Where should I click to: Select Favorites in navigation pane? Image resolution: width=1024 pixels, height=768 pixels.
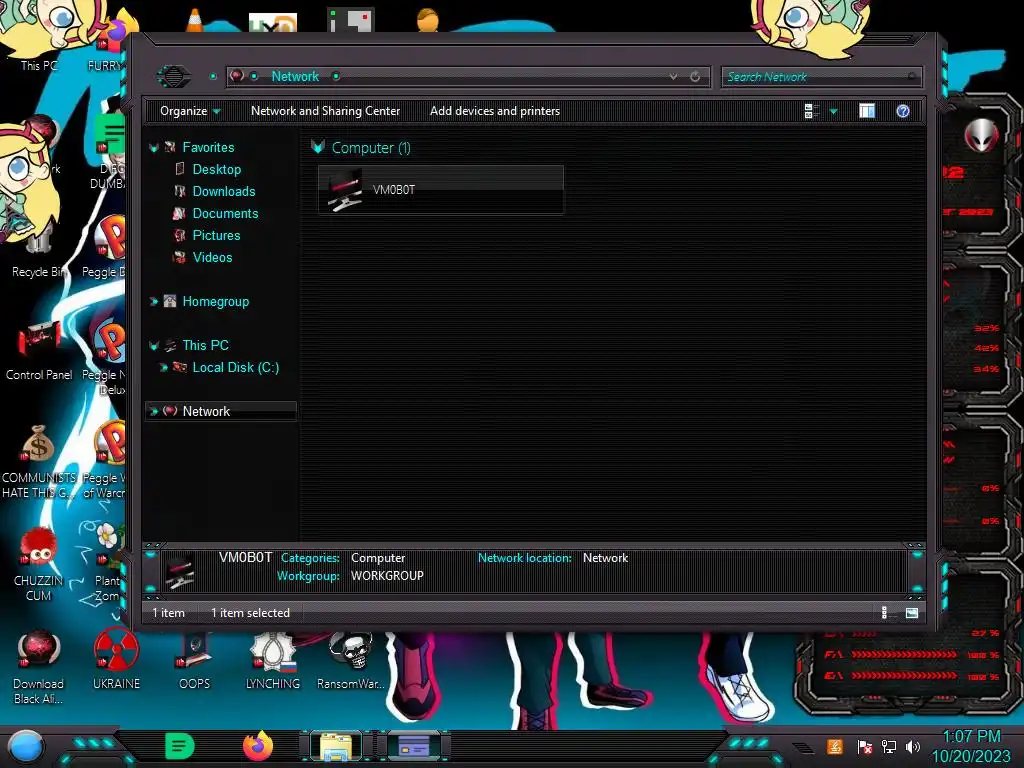pos(208,148)
